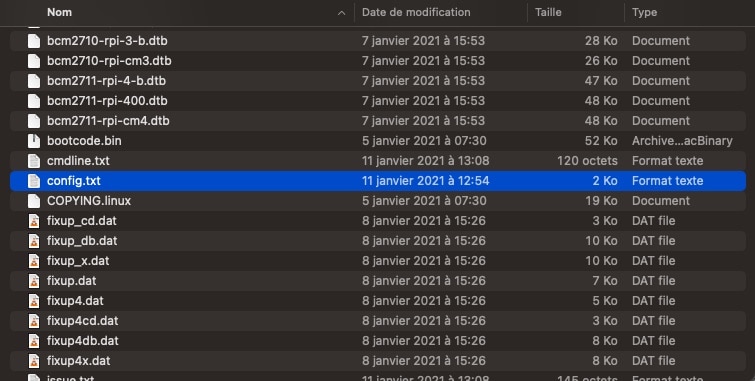
Task: Click the fixup_x.dat VLC icon
Action: 34,261
